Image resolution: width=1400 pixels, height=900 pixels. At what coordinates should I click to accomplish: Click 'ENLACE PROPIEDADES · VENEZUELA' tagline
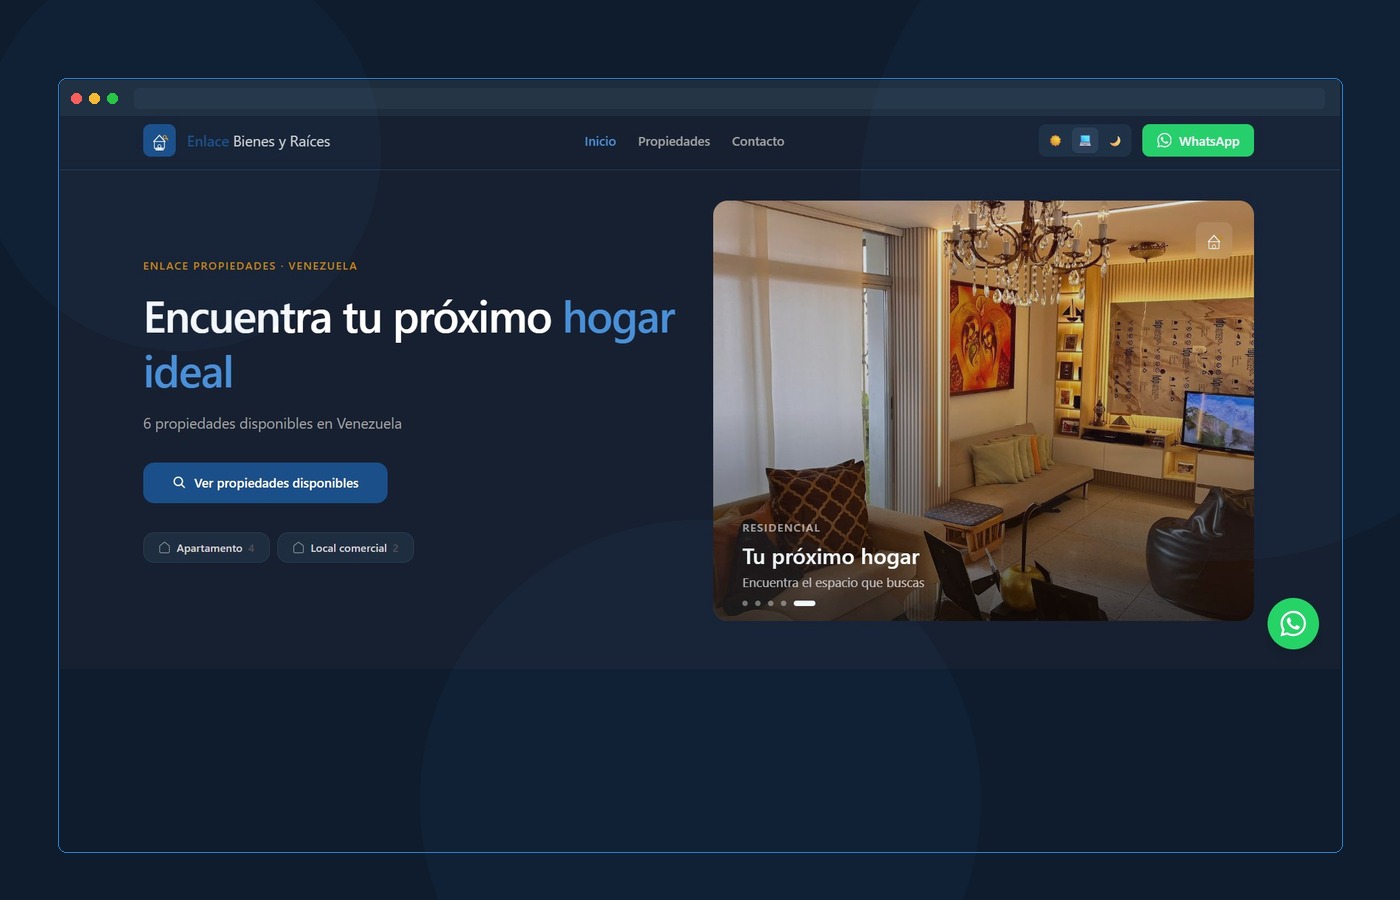[x=250, y=266]
